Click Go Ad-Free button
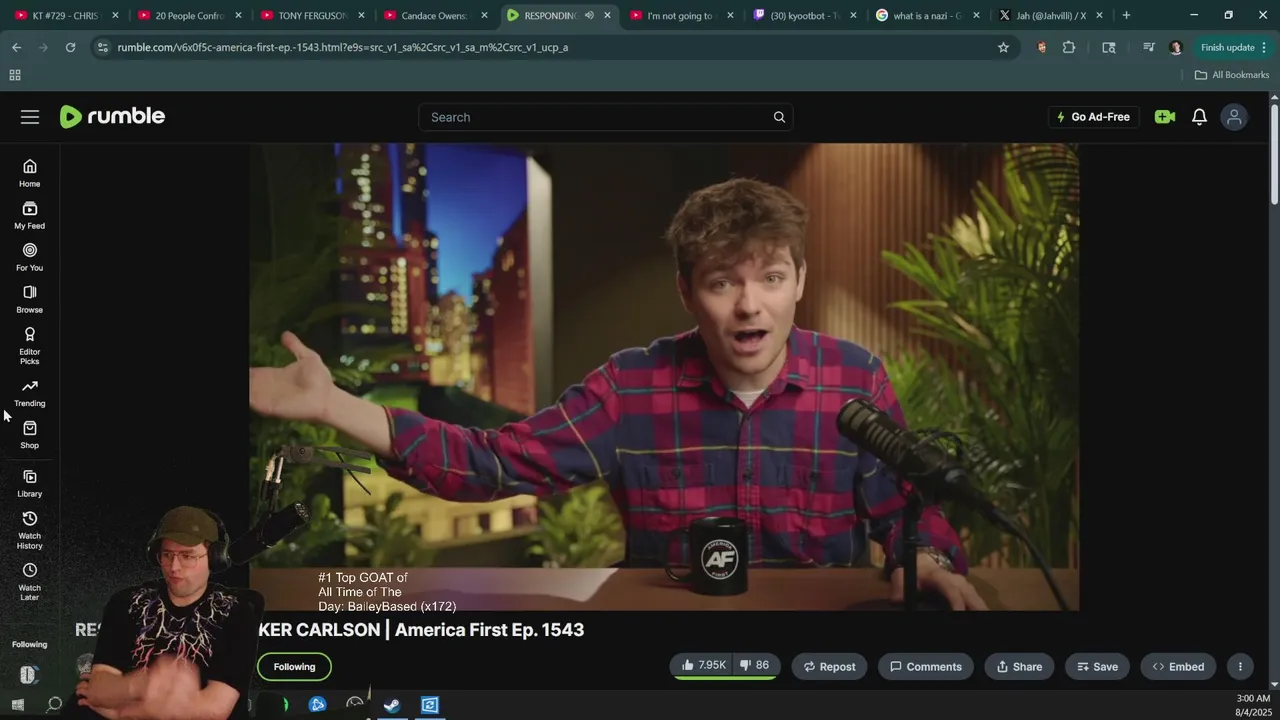This screenshot has width=1280, height=720. pyautogui.click(x=1093, y=117)
